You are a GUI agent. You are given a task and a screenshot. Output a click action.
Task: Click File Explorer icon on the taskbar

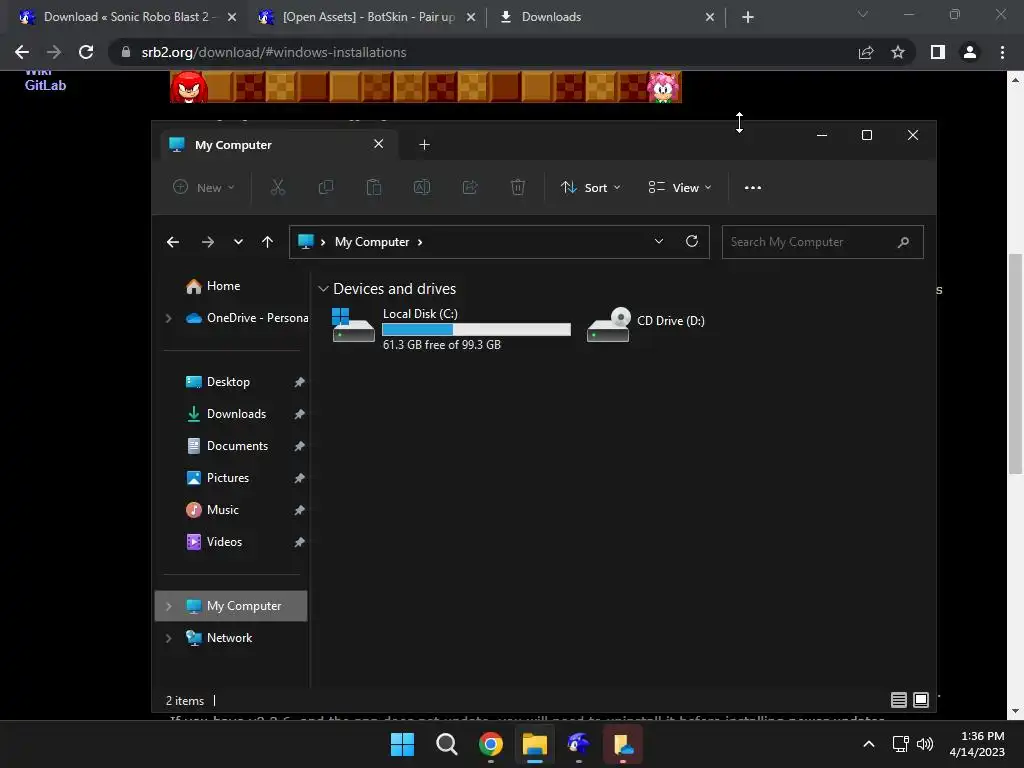[534, 744]
